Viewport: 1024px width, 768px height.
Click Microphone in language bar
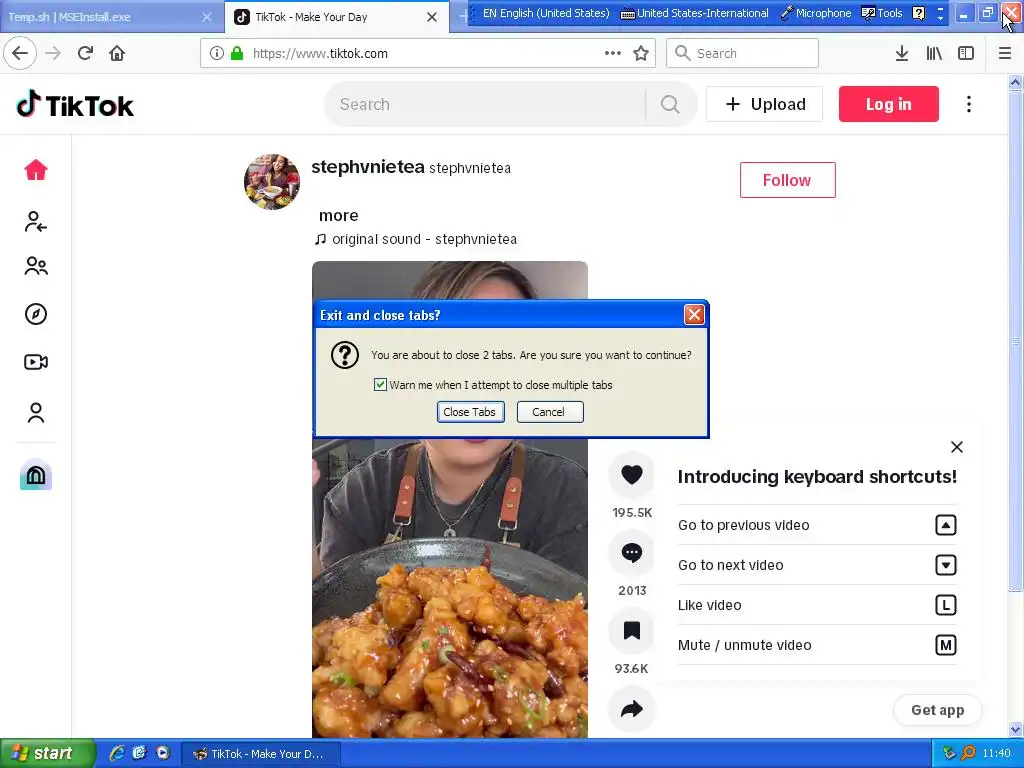pyautogui.click(x=816, y=13)
